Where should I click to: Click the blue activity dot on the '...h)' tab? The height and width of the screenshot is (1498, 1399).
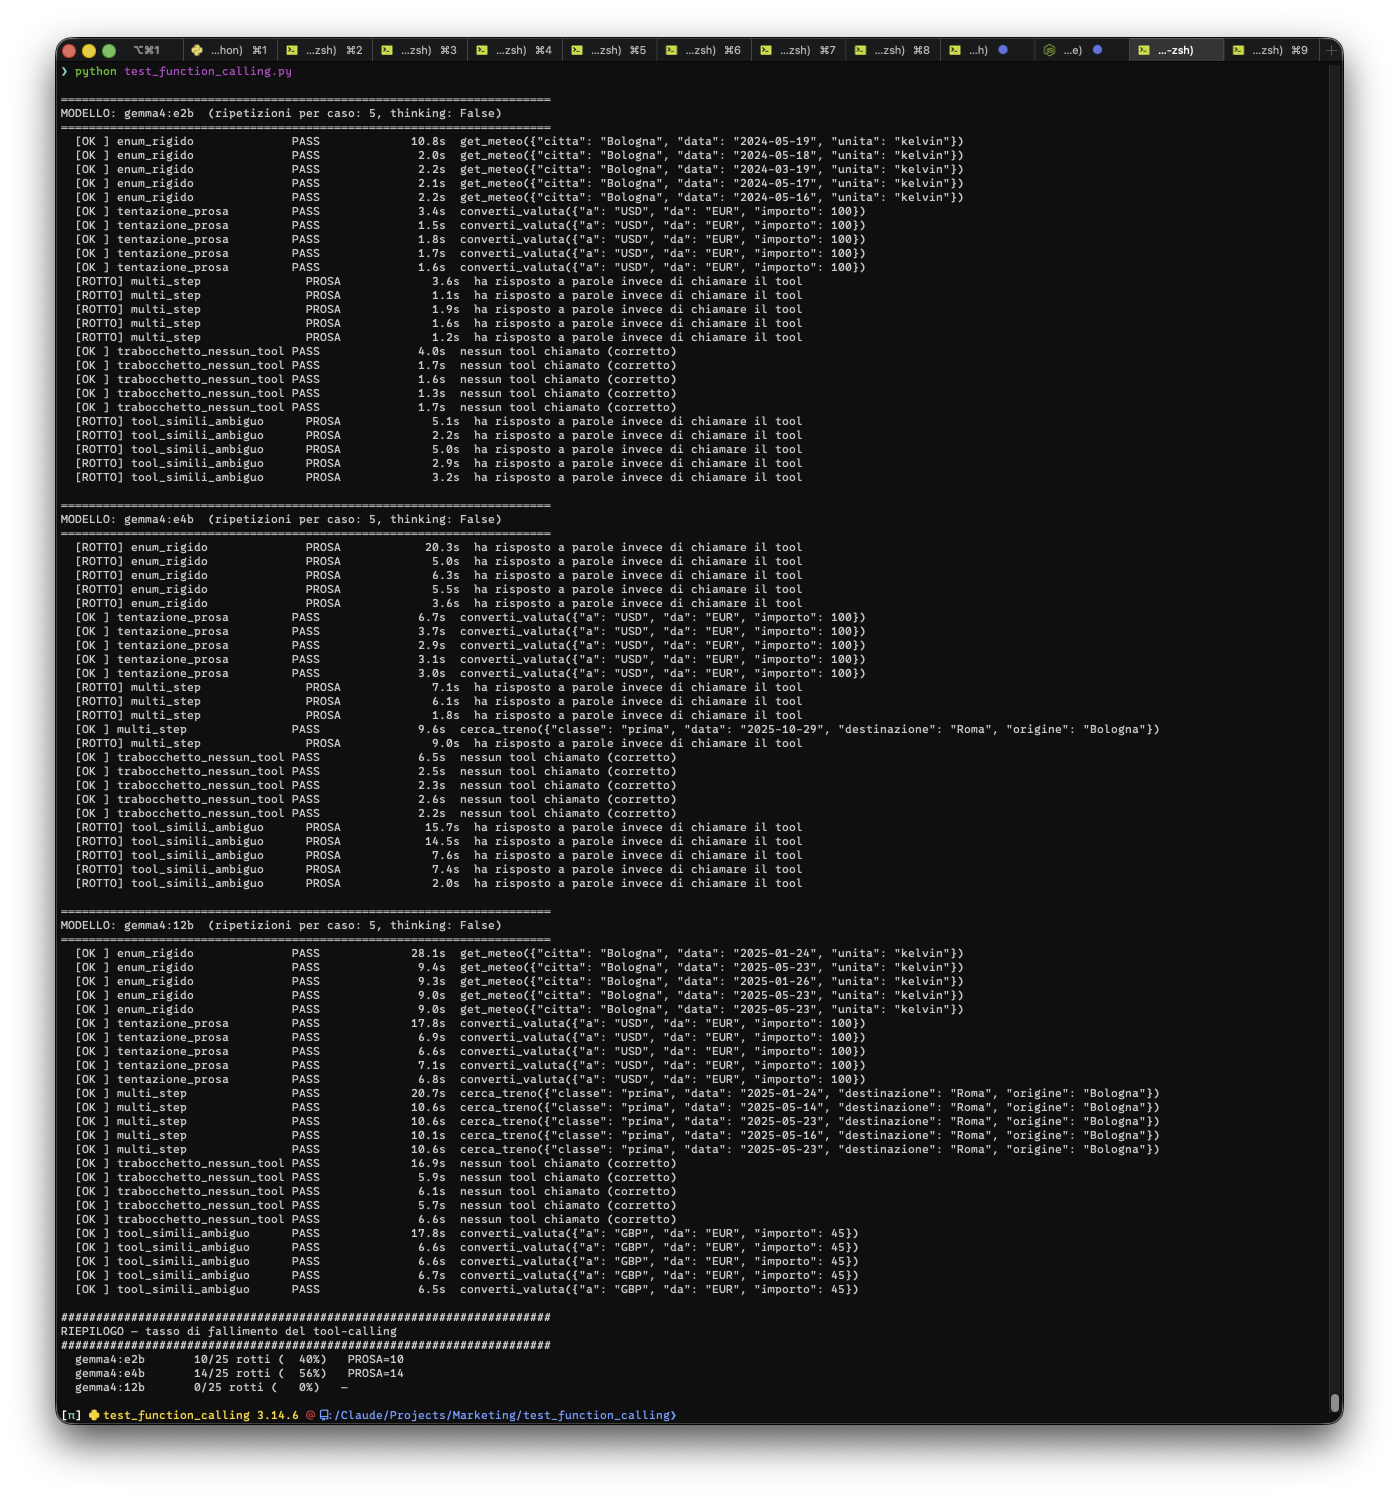(1003, 50)
